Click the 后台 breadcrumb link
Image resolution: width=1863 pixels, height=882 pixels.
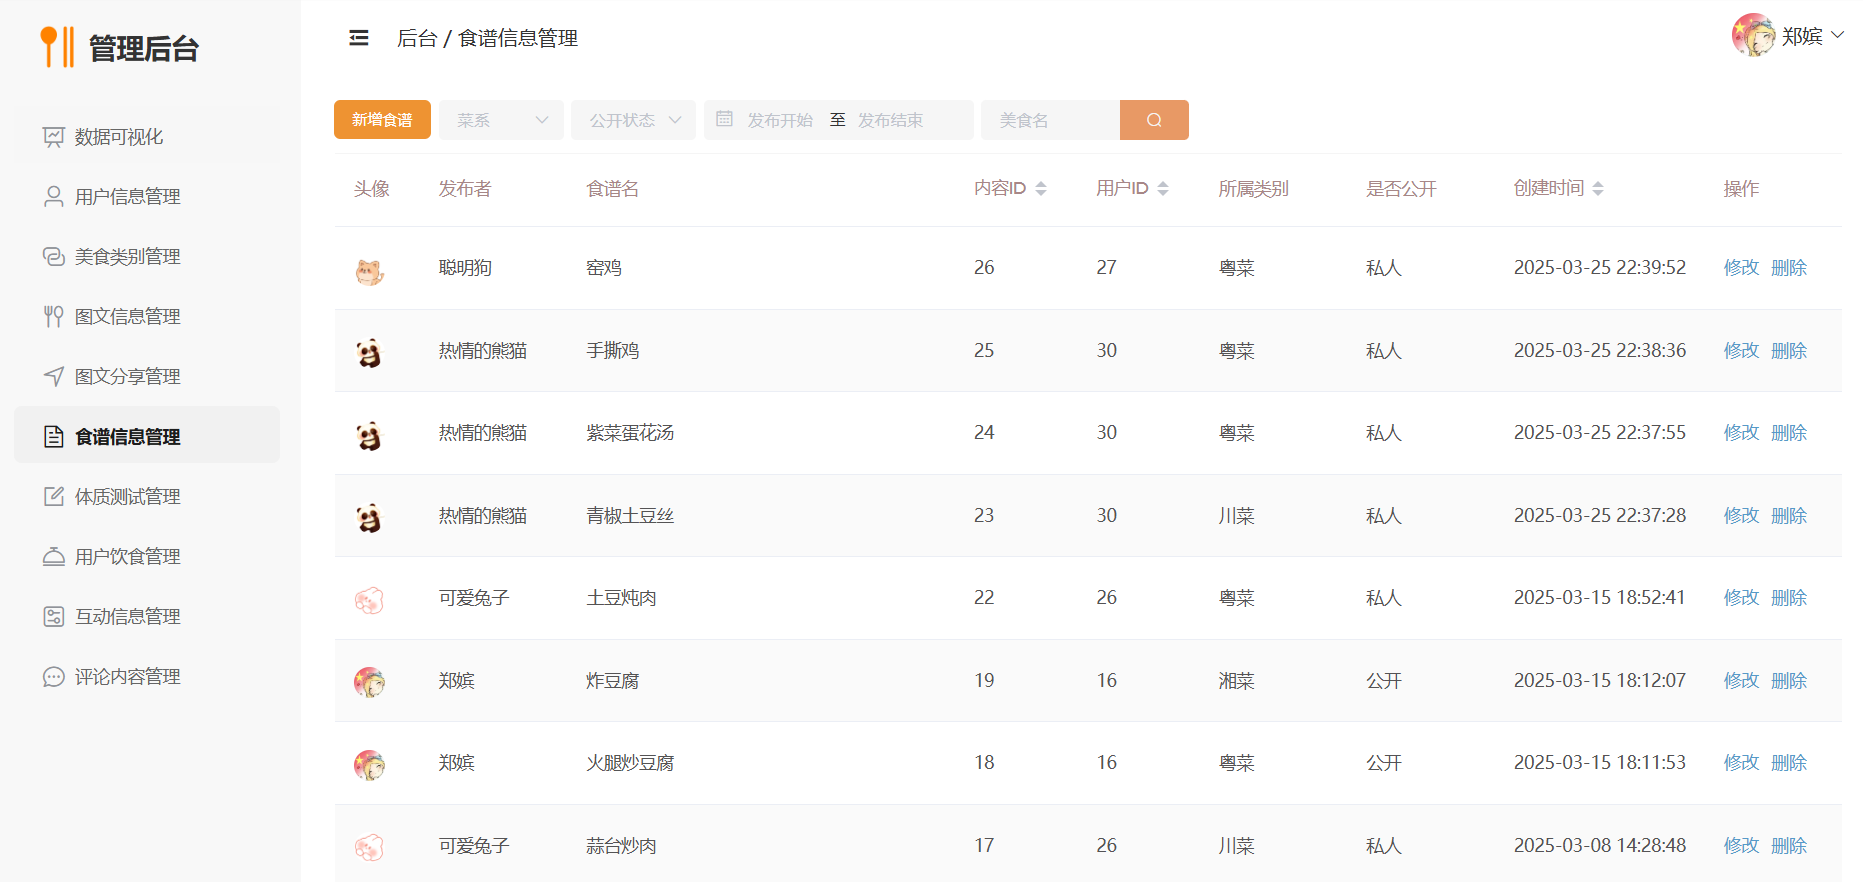tap(417, 38)
